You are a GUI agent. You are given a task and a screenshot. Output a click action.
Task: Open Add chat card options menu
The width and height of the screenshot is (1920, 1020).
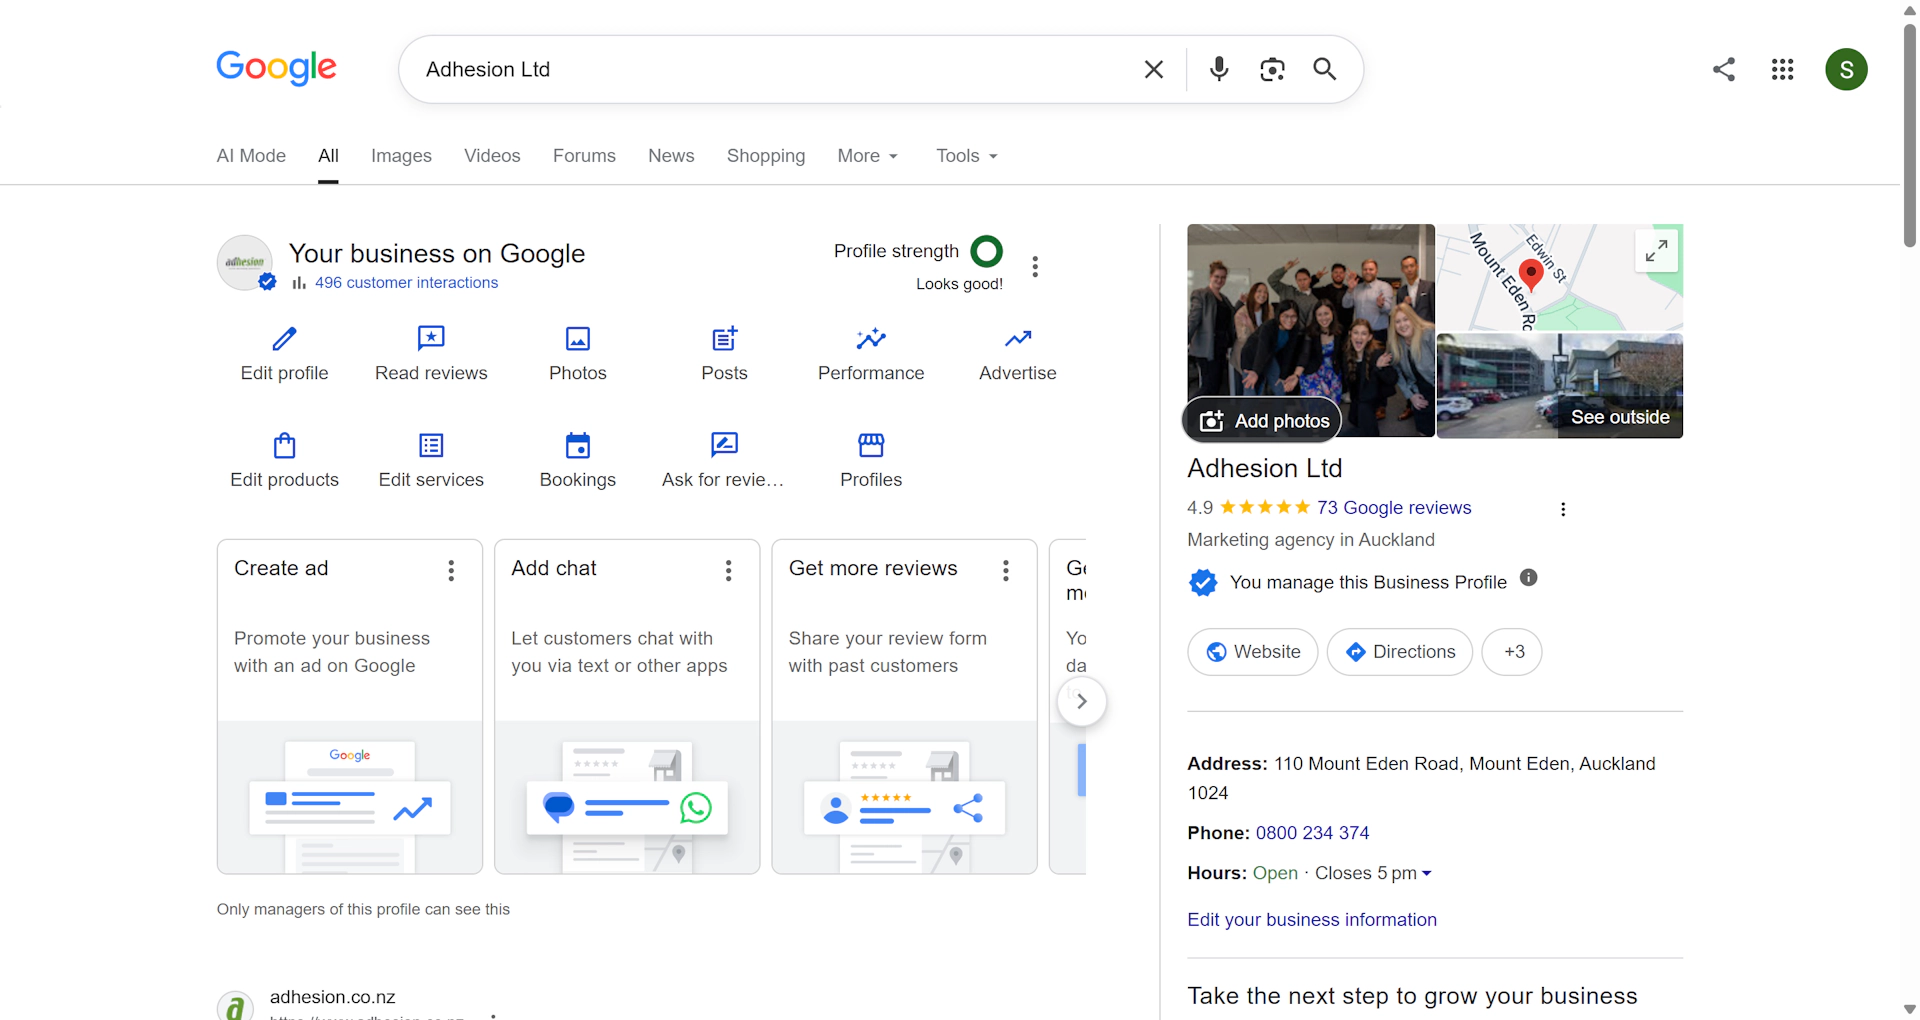pos(728,570)
